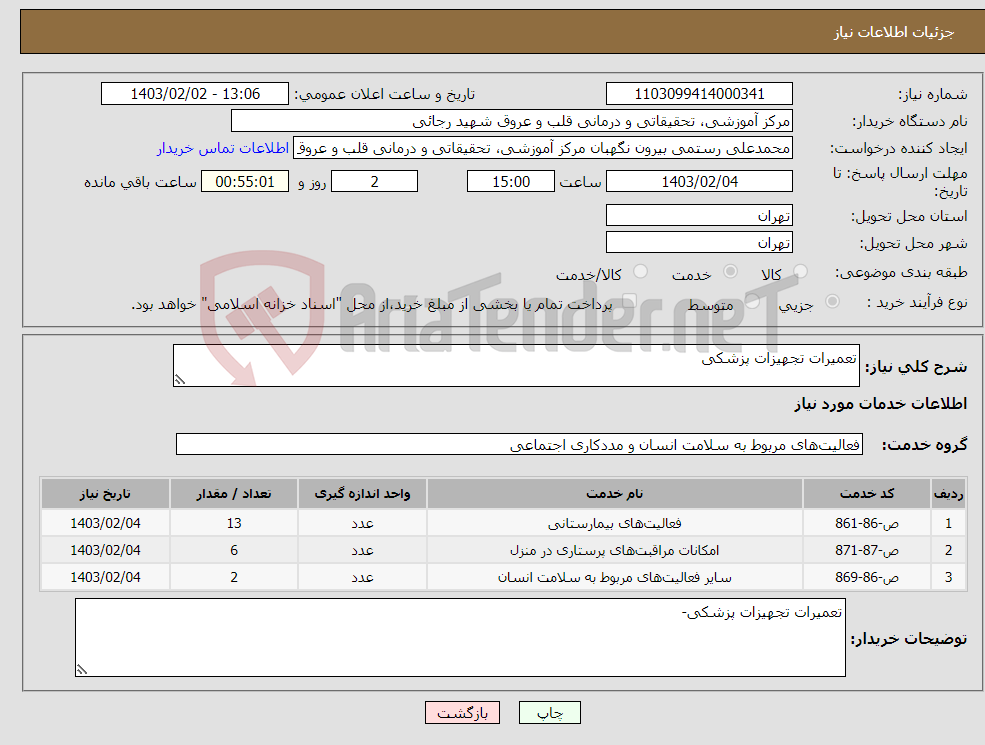Screen dimensions: 985x745
Task: Click the announcement date field 1403/02/02 - 13:06
Action: pyautogui.click(x=195, y=94)
